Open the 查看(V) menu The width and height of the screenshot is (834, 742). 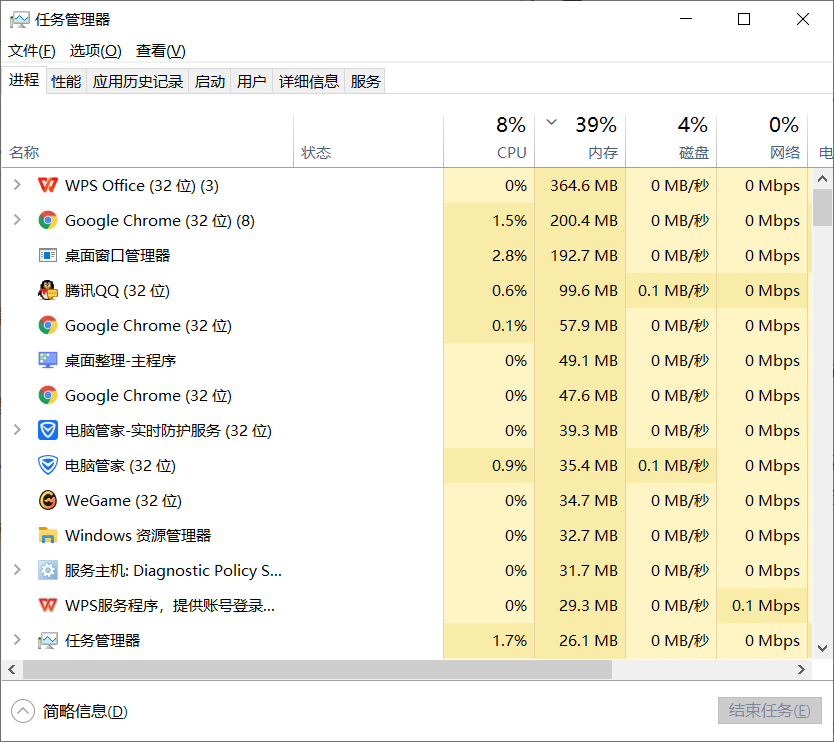tap(161, 51)
